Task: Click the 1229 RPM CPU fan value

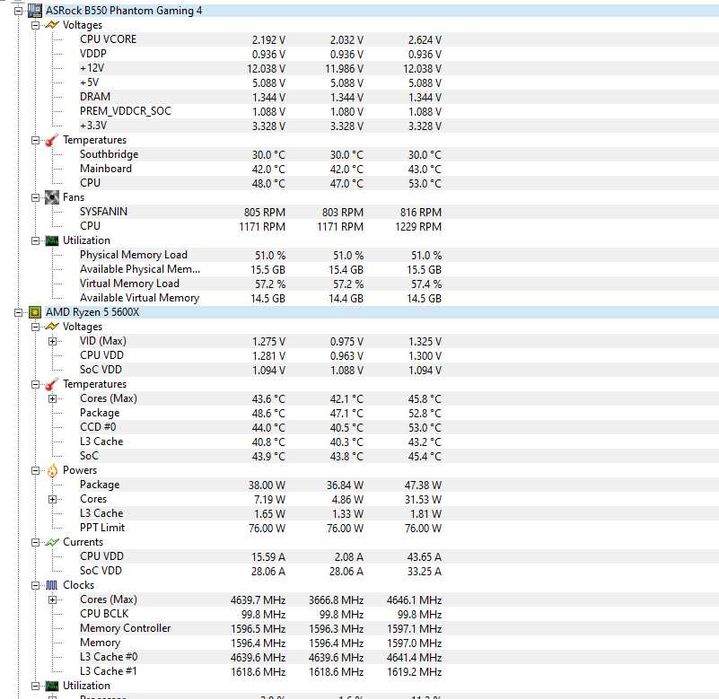Action: pos(418,227)
